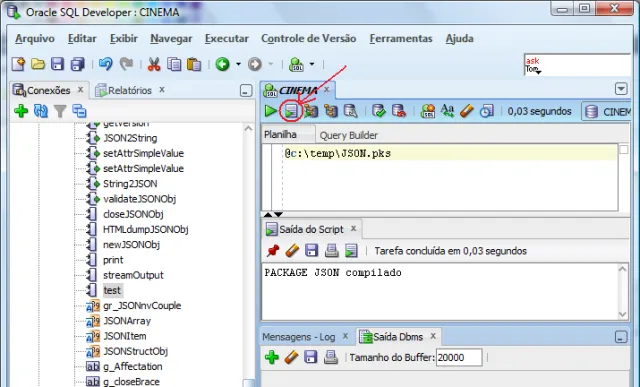The image size is (640, 387).
Task: Select the JSON2String tree node
Action: [130, 138]
